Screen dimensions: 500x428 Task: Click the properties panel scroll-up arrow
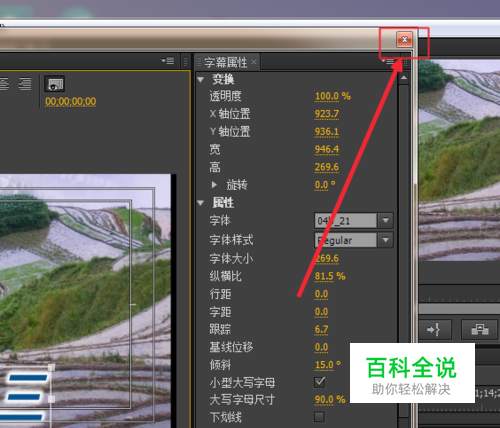404,78
